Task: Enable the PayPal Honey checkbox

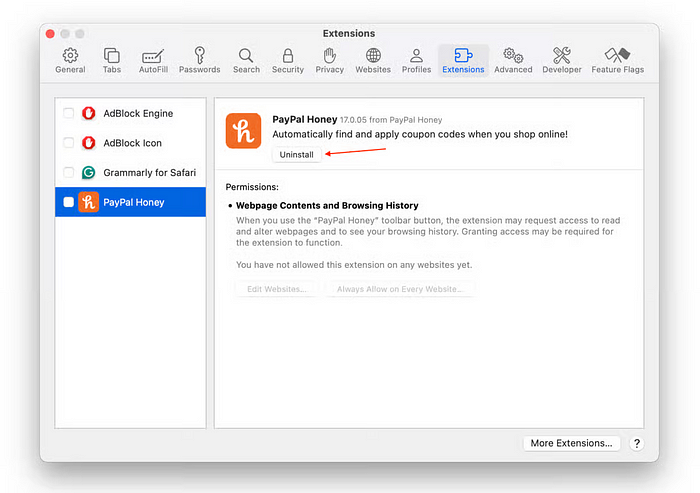Action: pyautogui.click(x=68, y=202)
